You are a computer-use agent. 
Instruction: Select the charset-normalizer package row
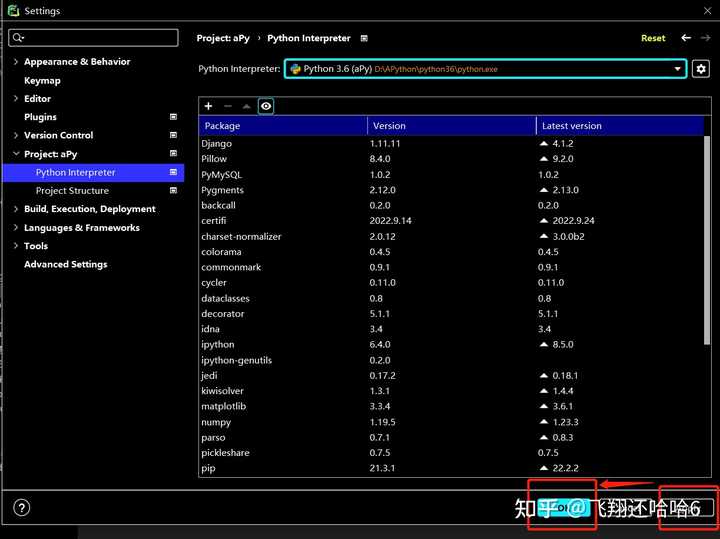tap(451, 236)
